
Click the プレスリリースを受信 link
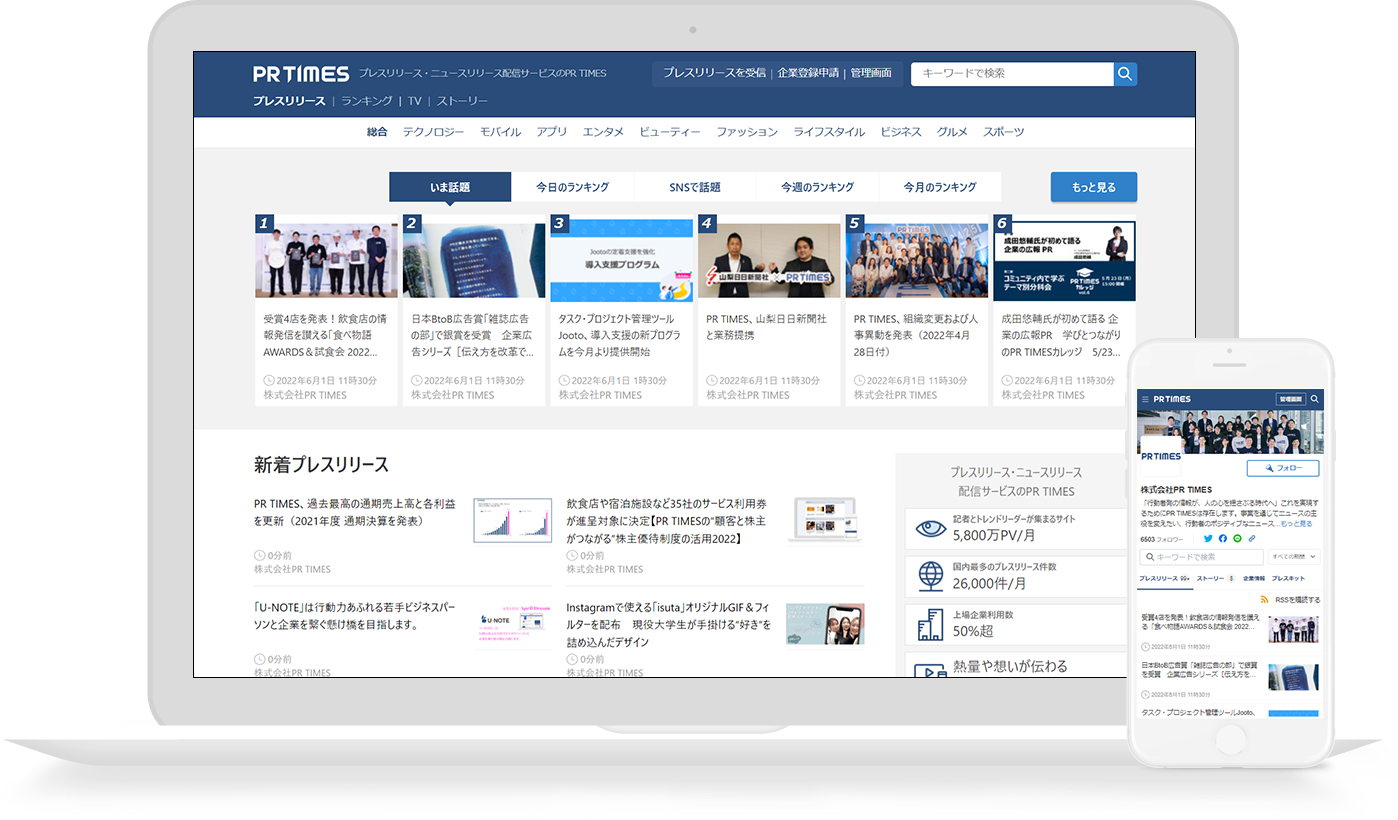coord(714,73)
